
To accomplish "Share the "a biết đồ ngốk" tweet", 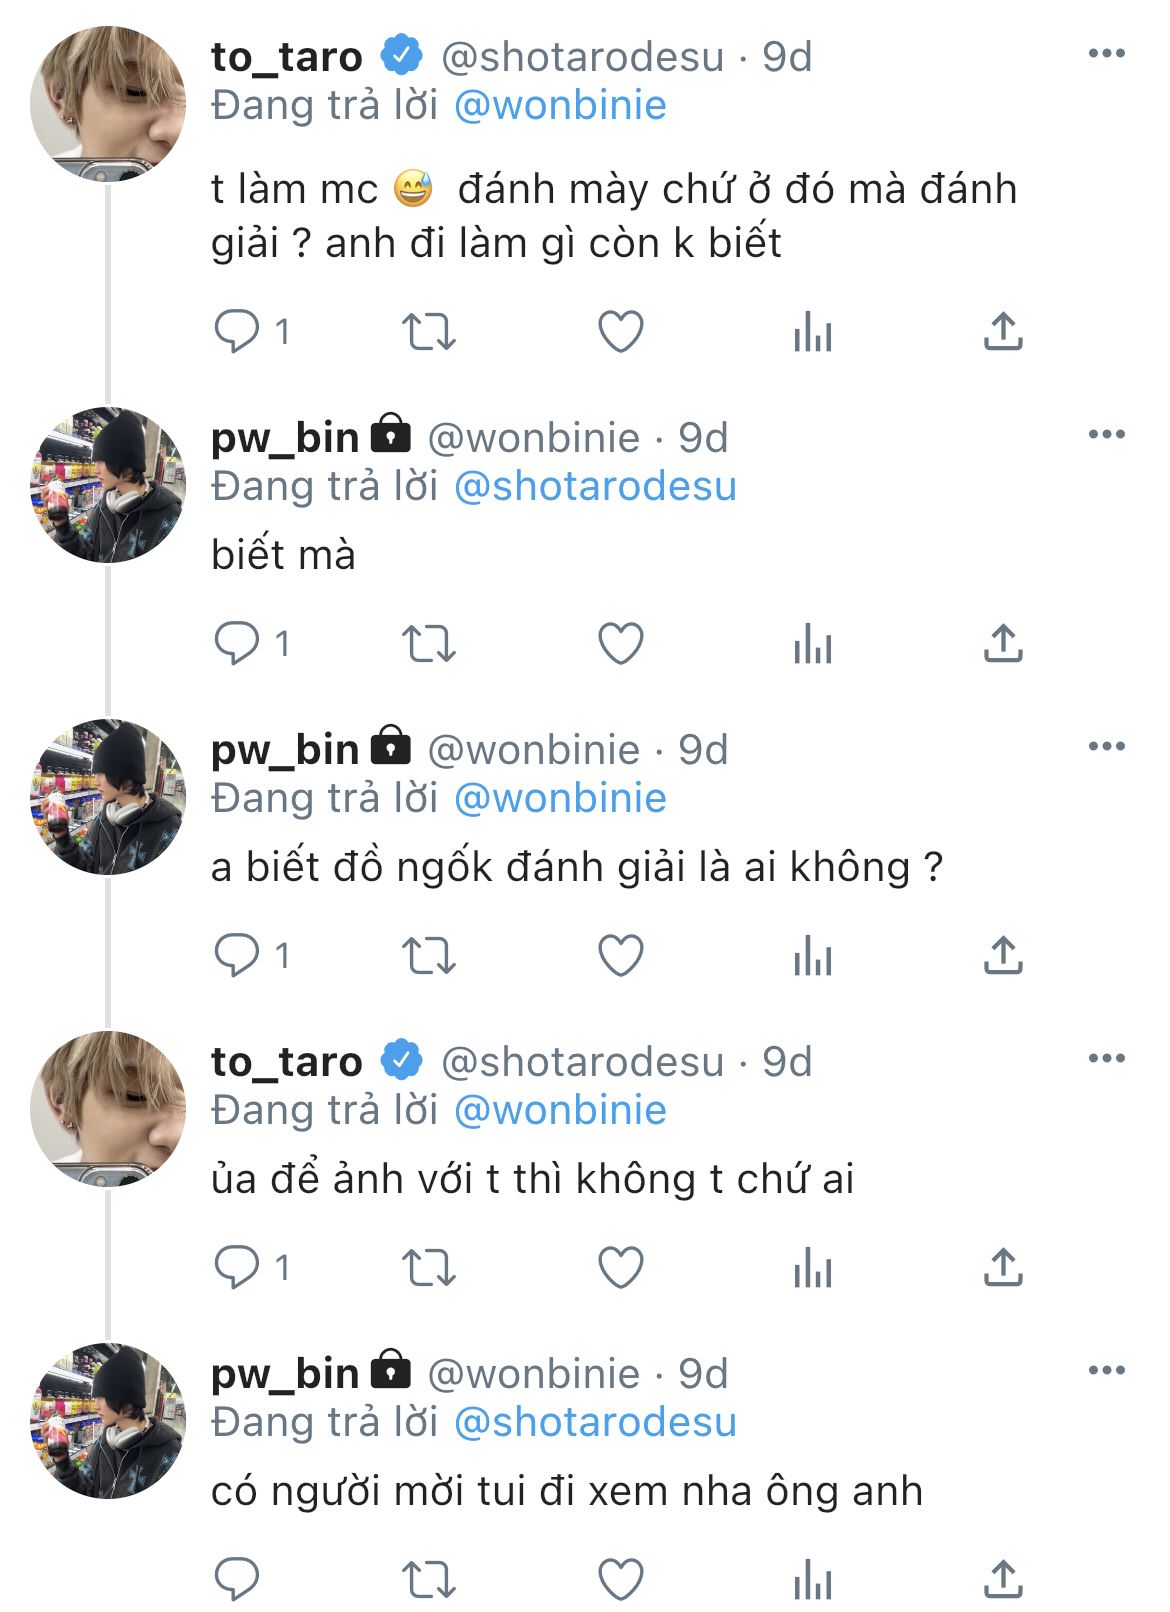I will (1003, 956).
